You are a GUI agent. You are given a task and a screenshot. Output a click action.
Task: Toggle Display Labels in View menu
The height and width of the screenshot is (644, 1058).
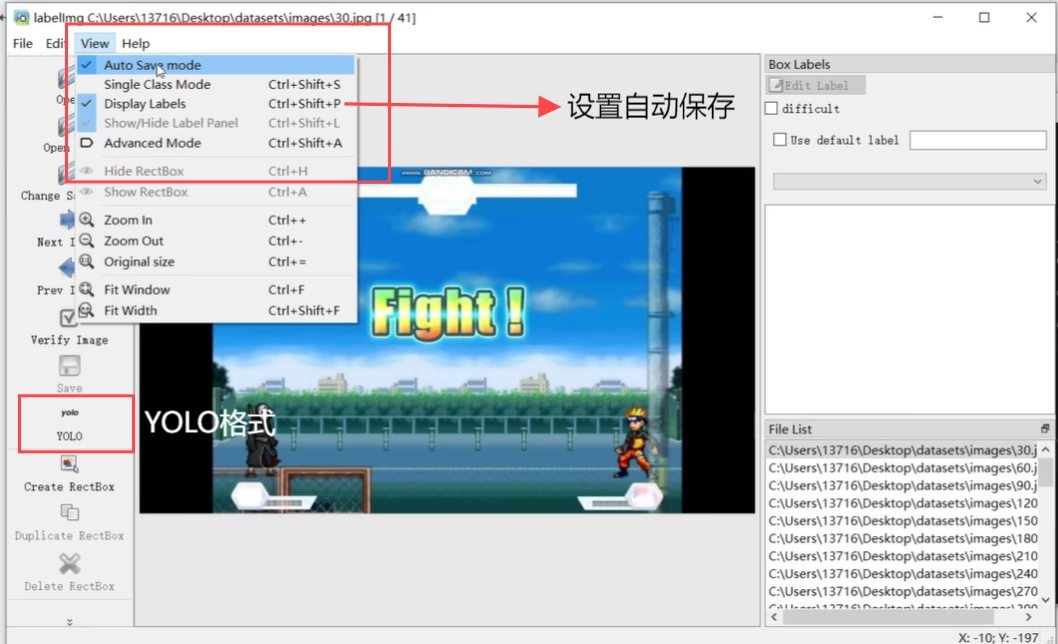pyautogui.click(x=145, y=104)
